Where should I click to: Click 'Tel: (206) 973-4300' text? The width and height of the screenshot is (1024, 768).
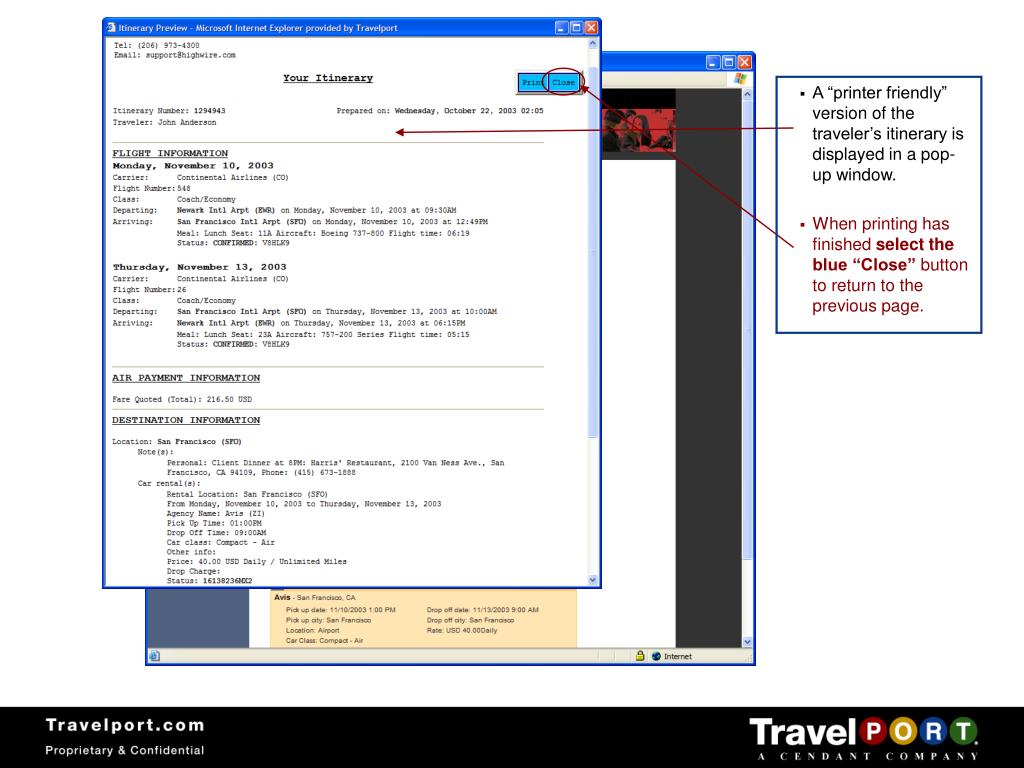click(157, 45)
